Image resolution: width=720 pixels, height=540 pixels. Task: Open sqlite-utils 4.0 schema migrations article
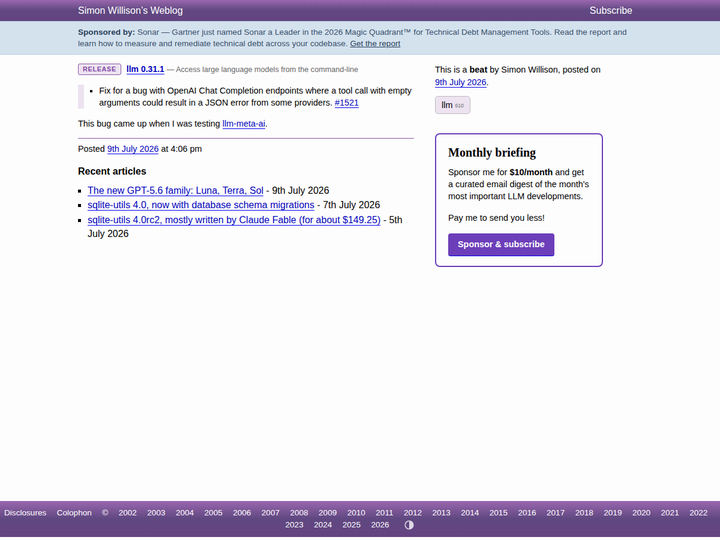pos(201,205)
